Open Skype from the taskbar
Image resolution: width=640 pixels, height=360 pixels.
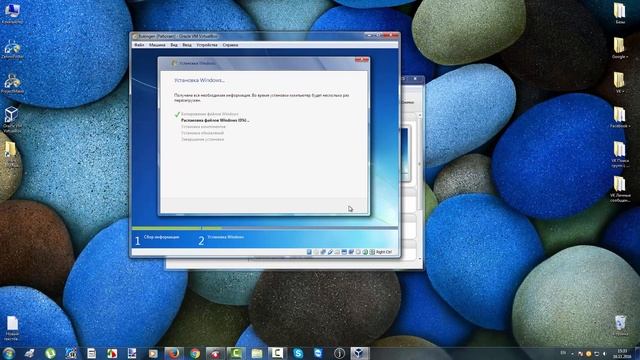[298, 353]
